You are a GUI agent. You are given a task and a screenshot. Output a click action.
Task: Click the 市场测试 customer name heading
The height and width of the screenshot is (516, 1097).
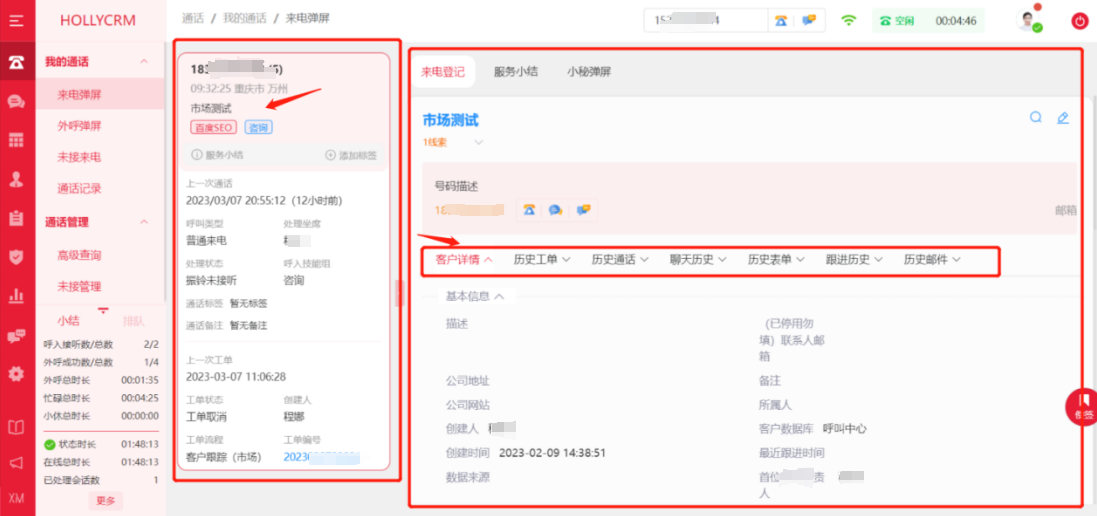coord(451,120)
